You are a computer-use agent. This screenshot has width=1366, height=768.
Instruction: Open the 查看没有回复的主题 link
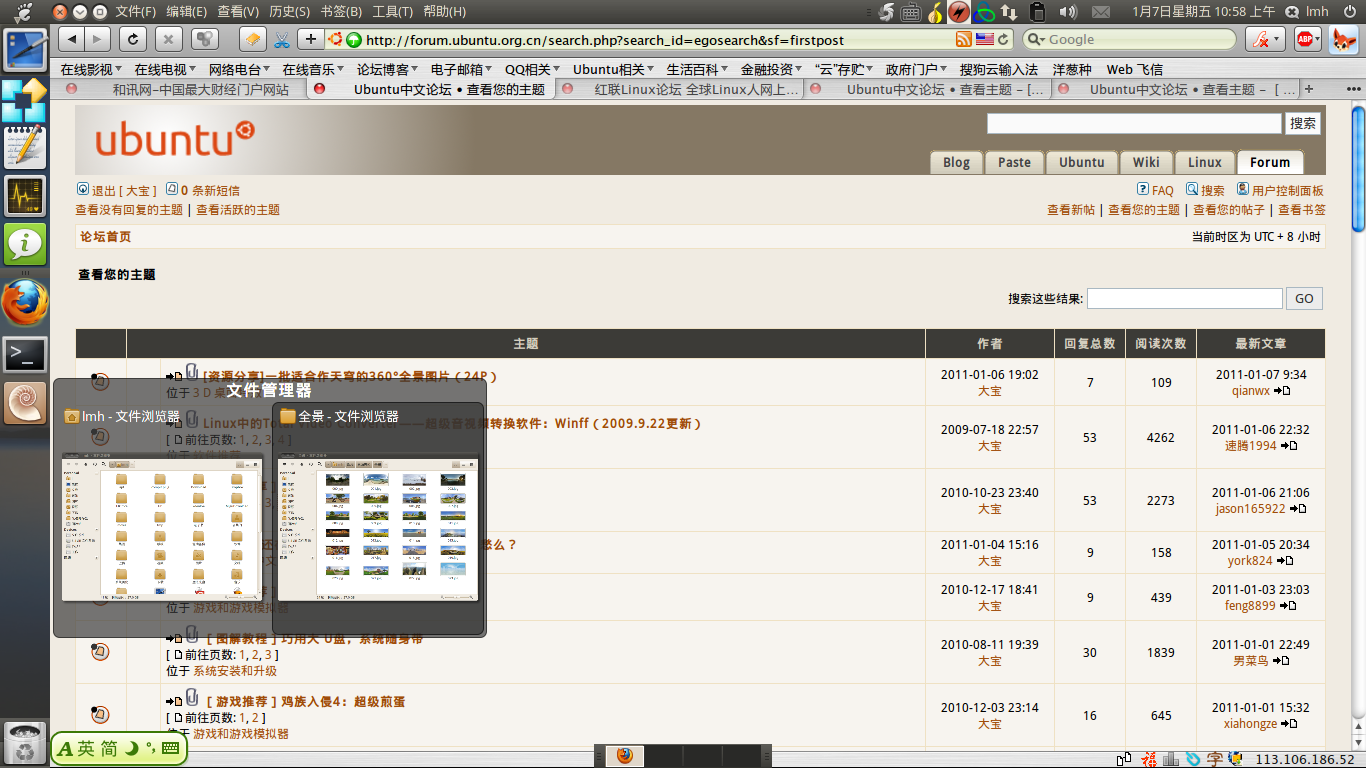tap(129, 210)
